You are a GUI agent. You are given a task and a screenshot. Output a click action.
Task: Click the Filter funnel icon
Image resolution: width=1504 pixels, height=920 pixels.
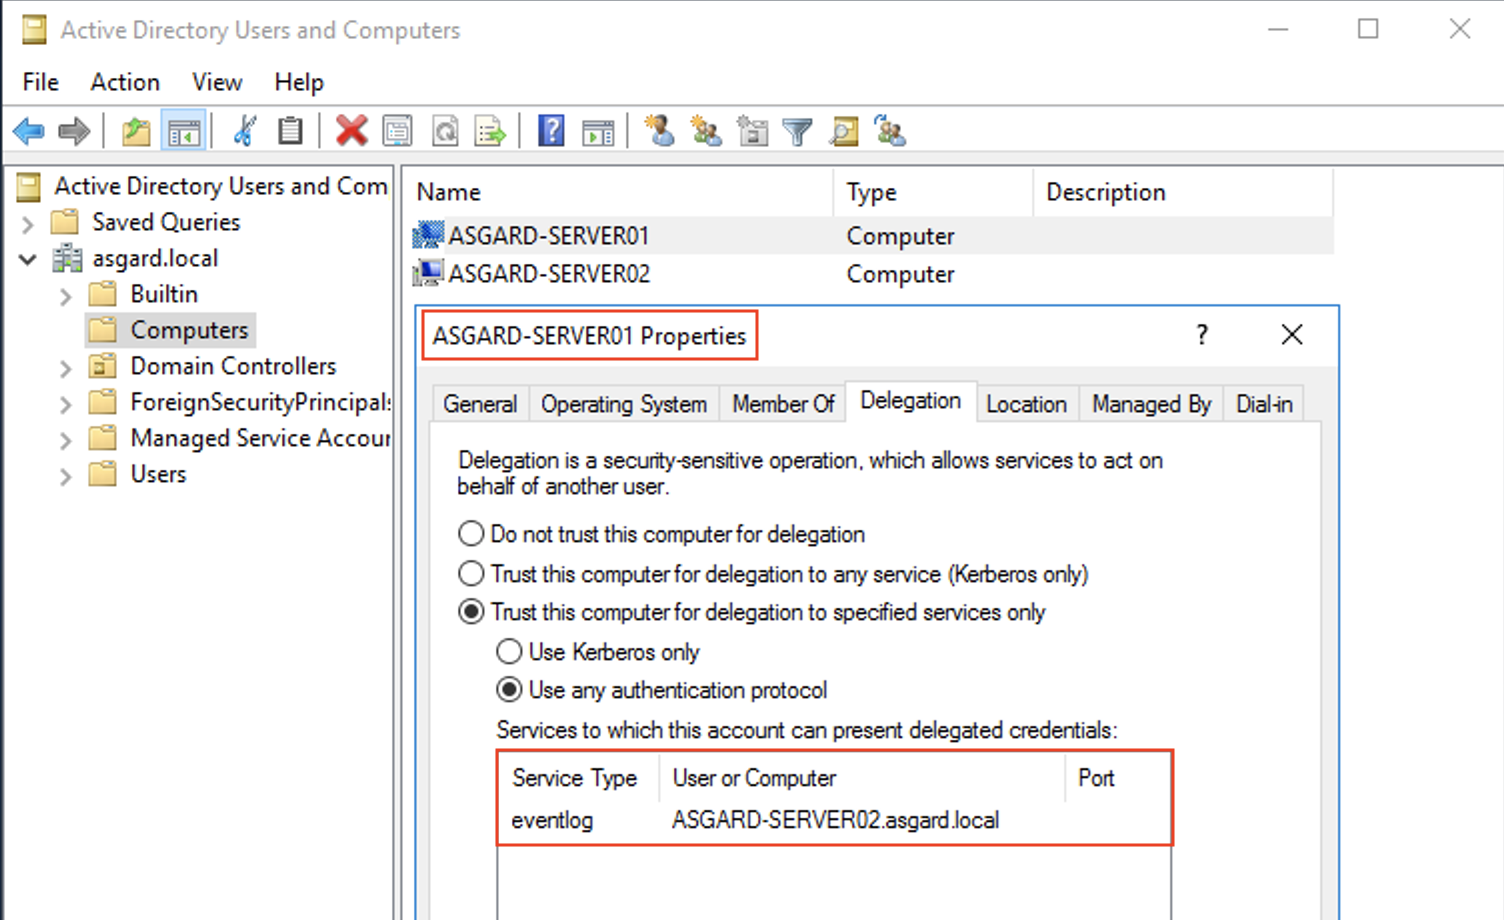click(797, 131)
